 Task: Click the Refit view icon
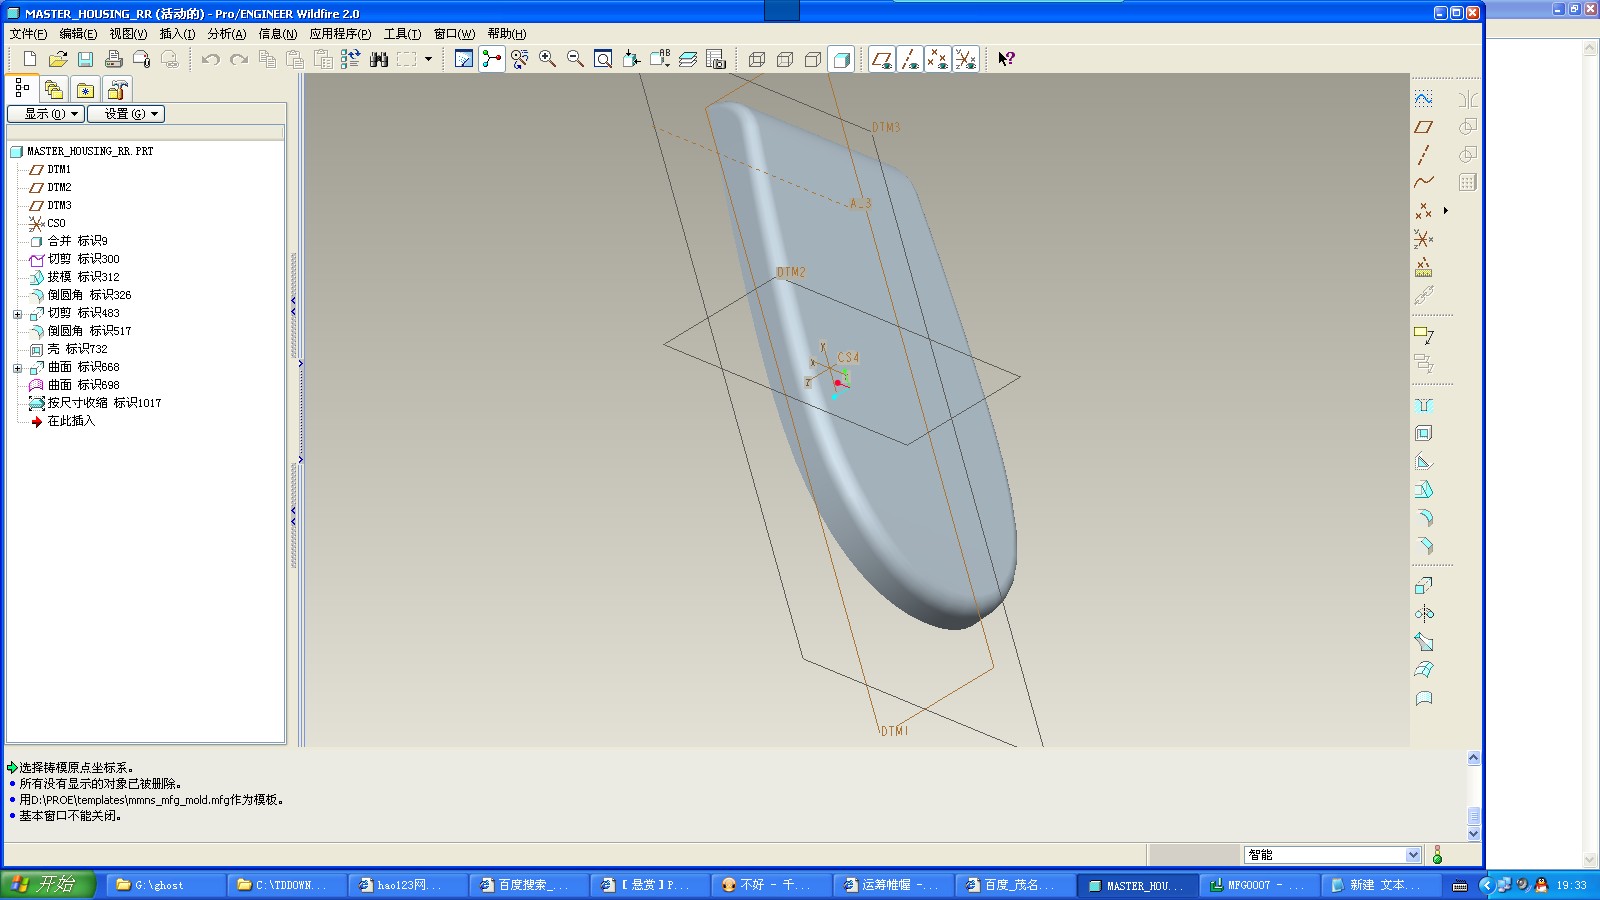tap(603, 59)
